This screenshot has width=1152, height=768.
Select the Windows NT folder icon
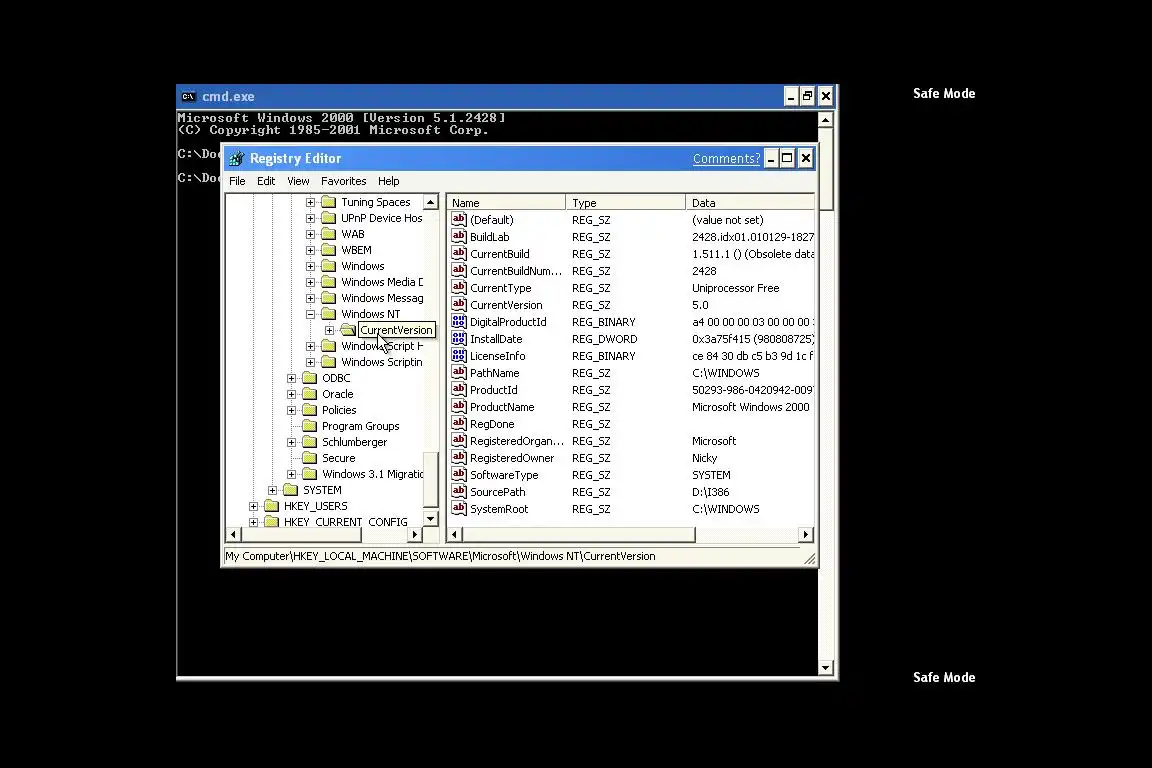pyautogui.click(x=328, y=315)
